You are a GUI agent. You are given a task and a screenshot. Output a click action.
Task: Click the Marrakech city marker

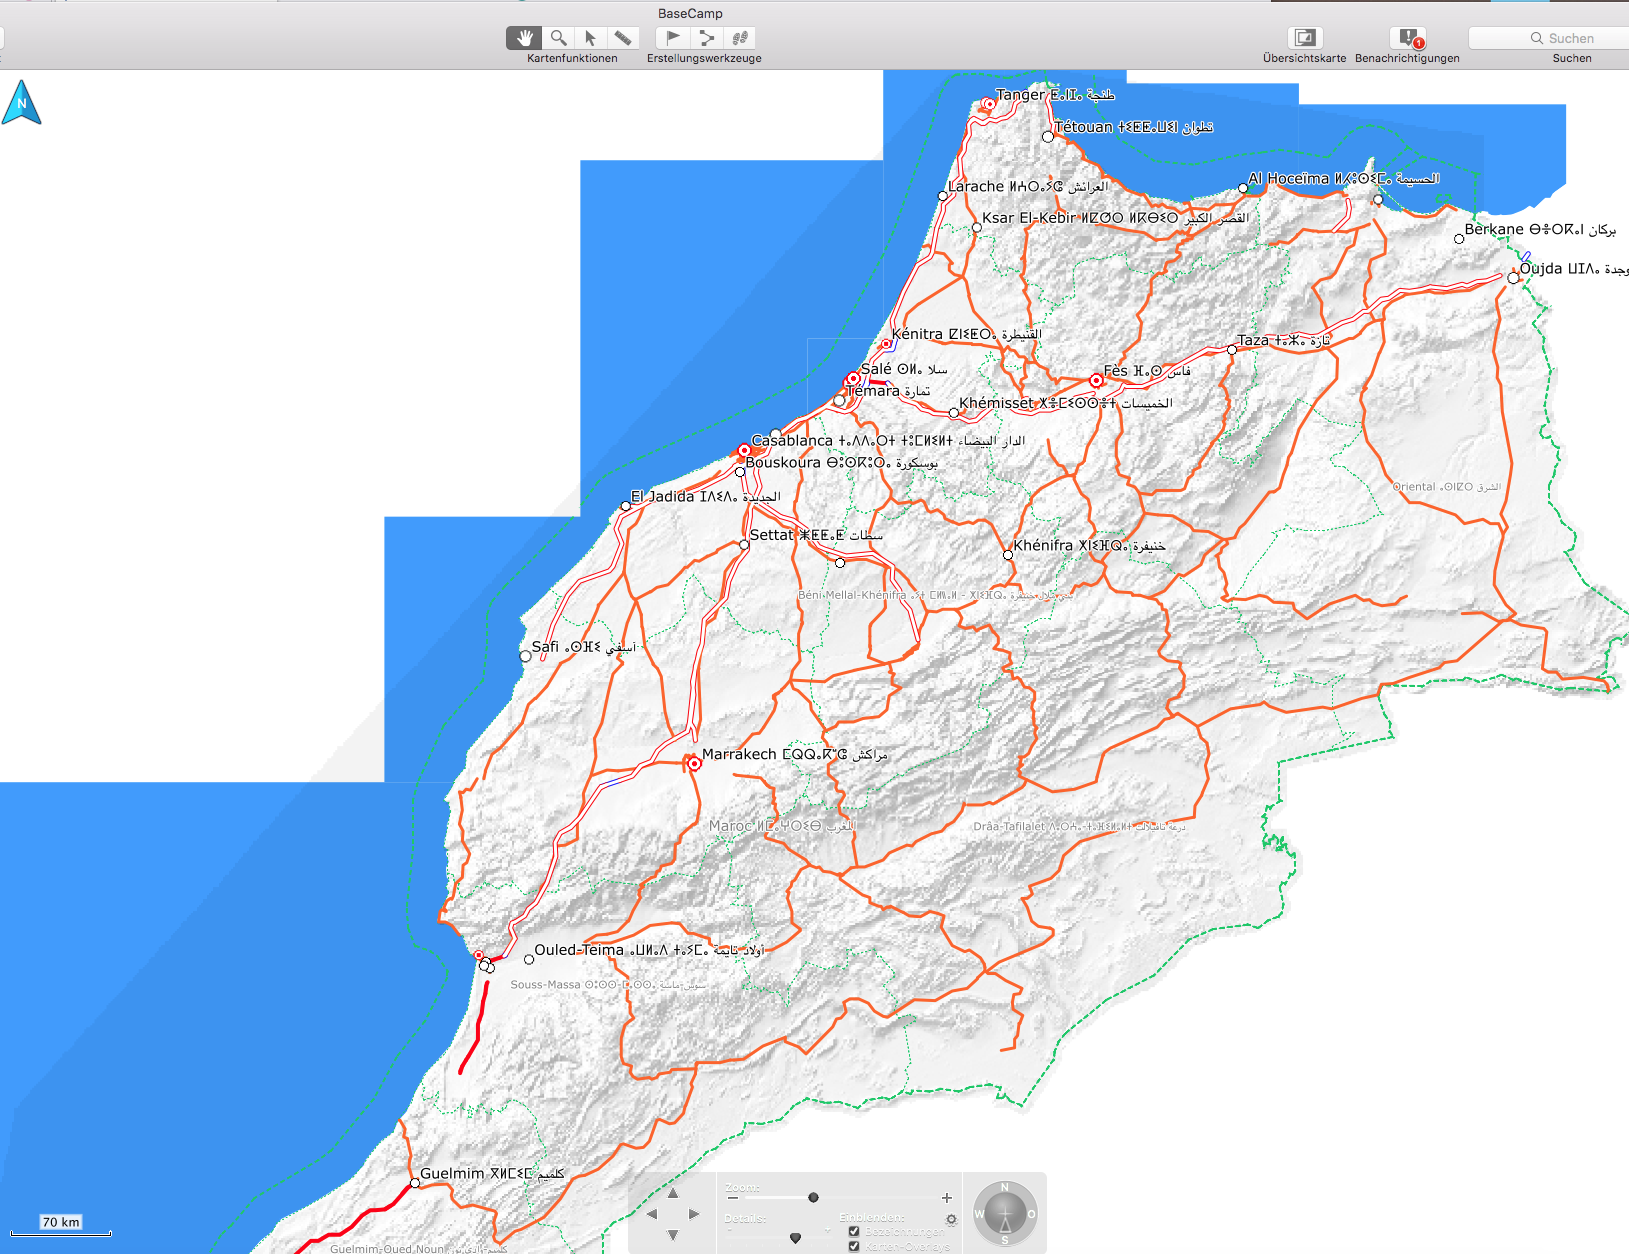pyautogui.click(x=694, y=763)
